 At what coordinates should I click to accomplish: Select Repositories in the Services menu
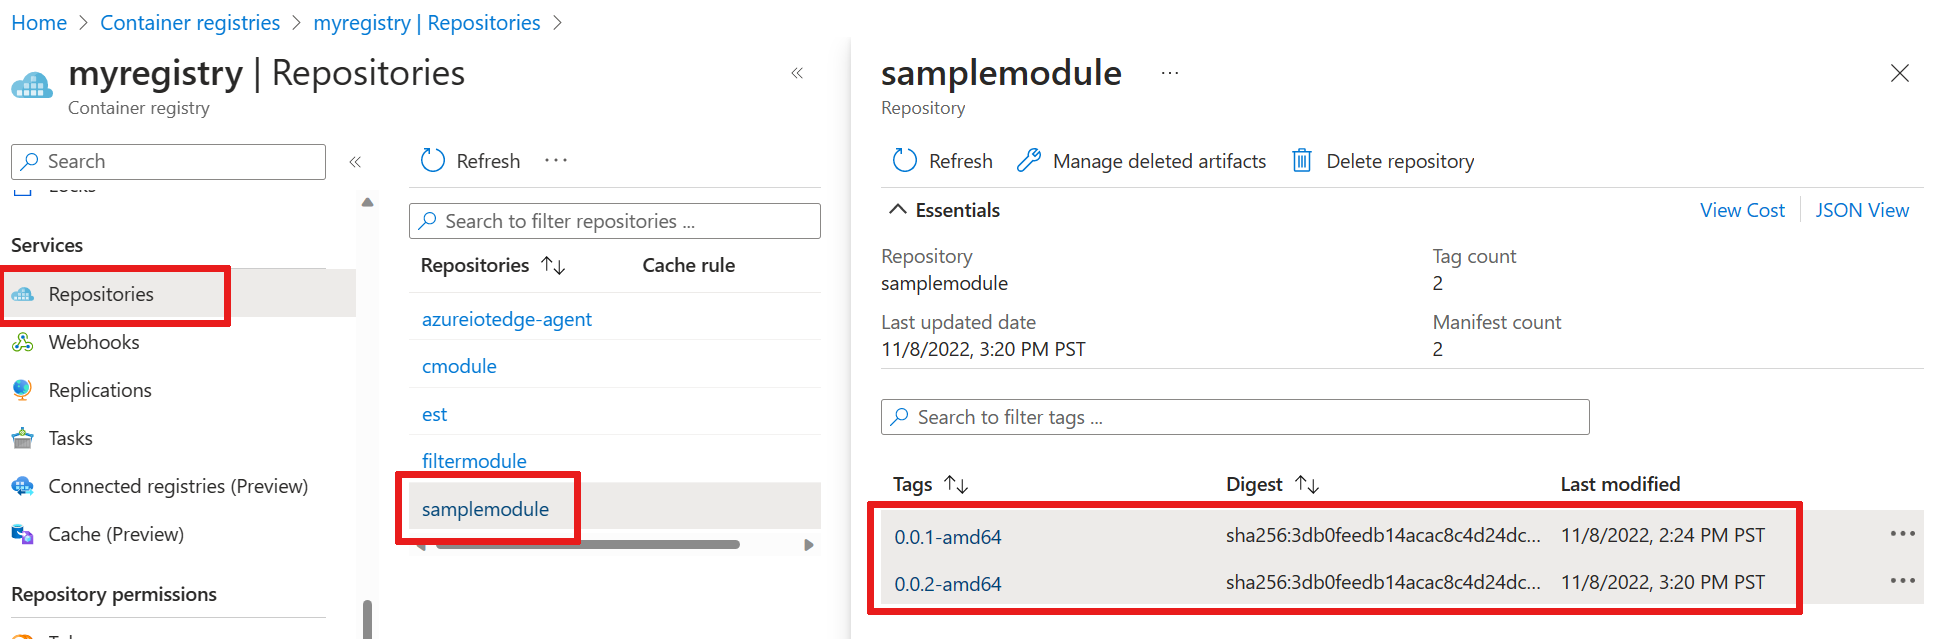pos(101,294)
